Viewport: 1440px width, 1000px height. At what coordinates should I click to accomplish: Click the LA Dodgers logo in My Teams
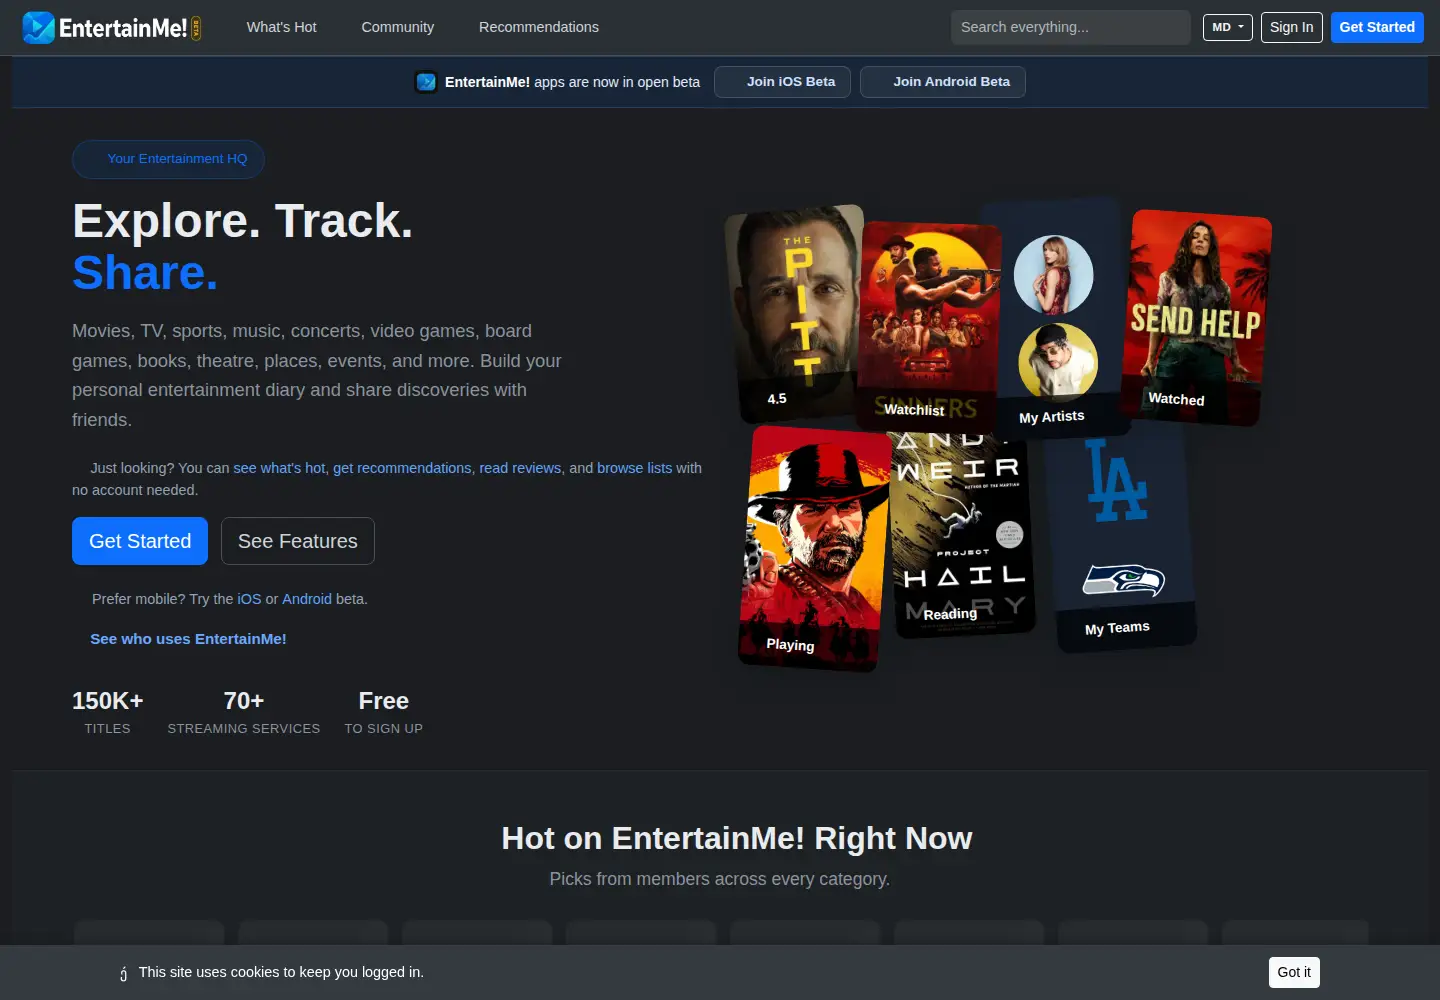point(1116,481)
